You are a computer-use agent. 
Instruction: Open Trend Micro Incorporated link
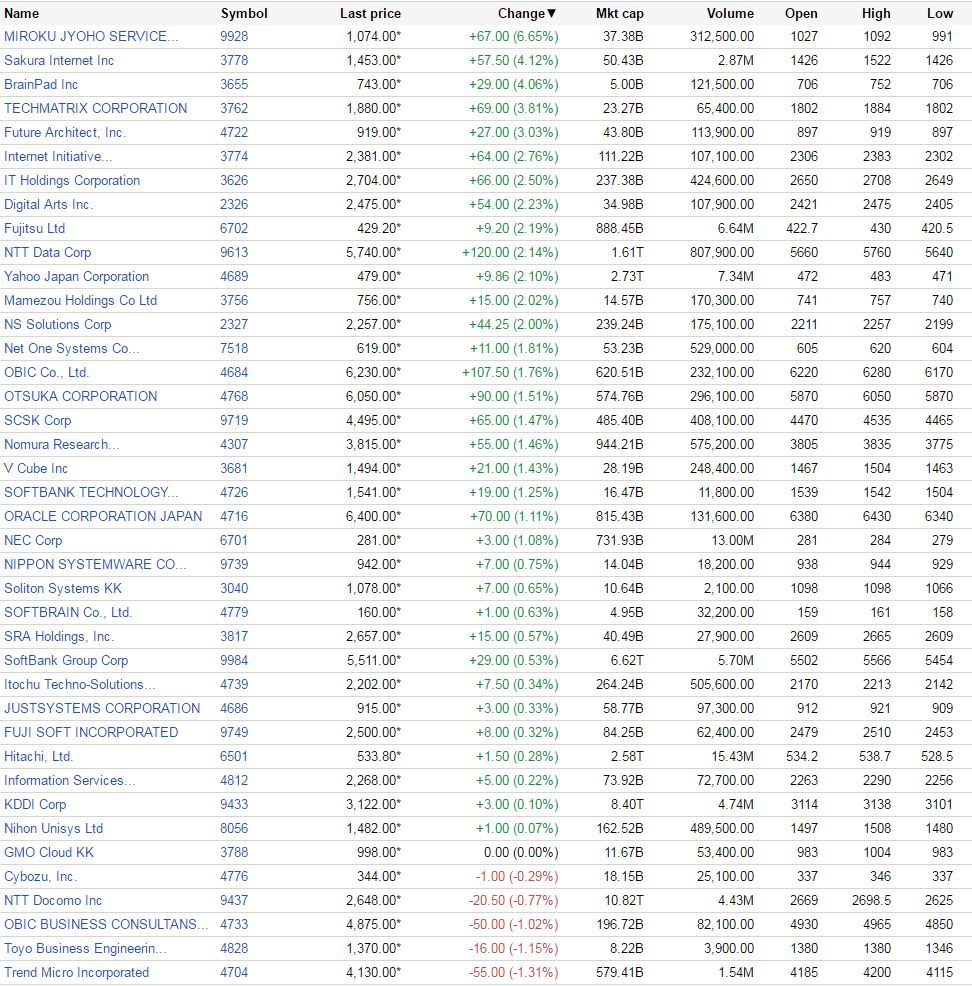click(77, 972)
